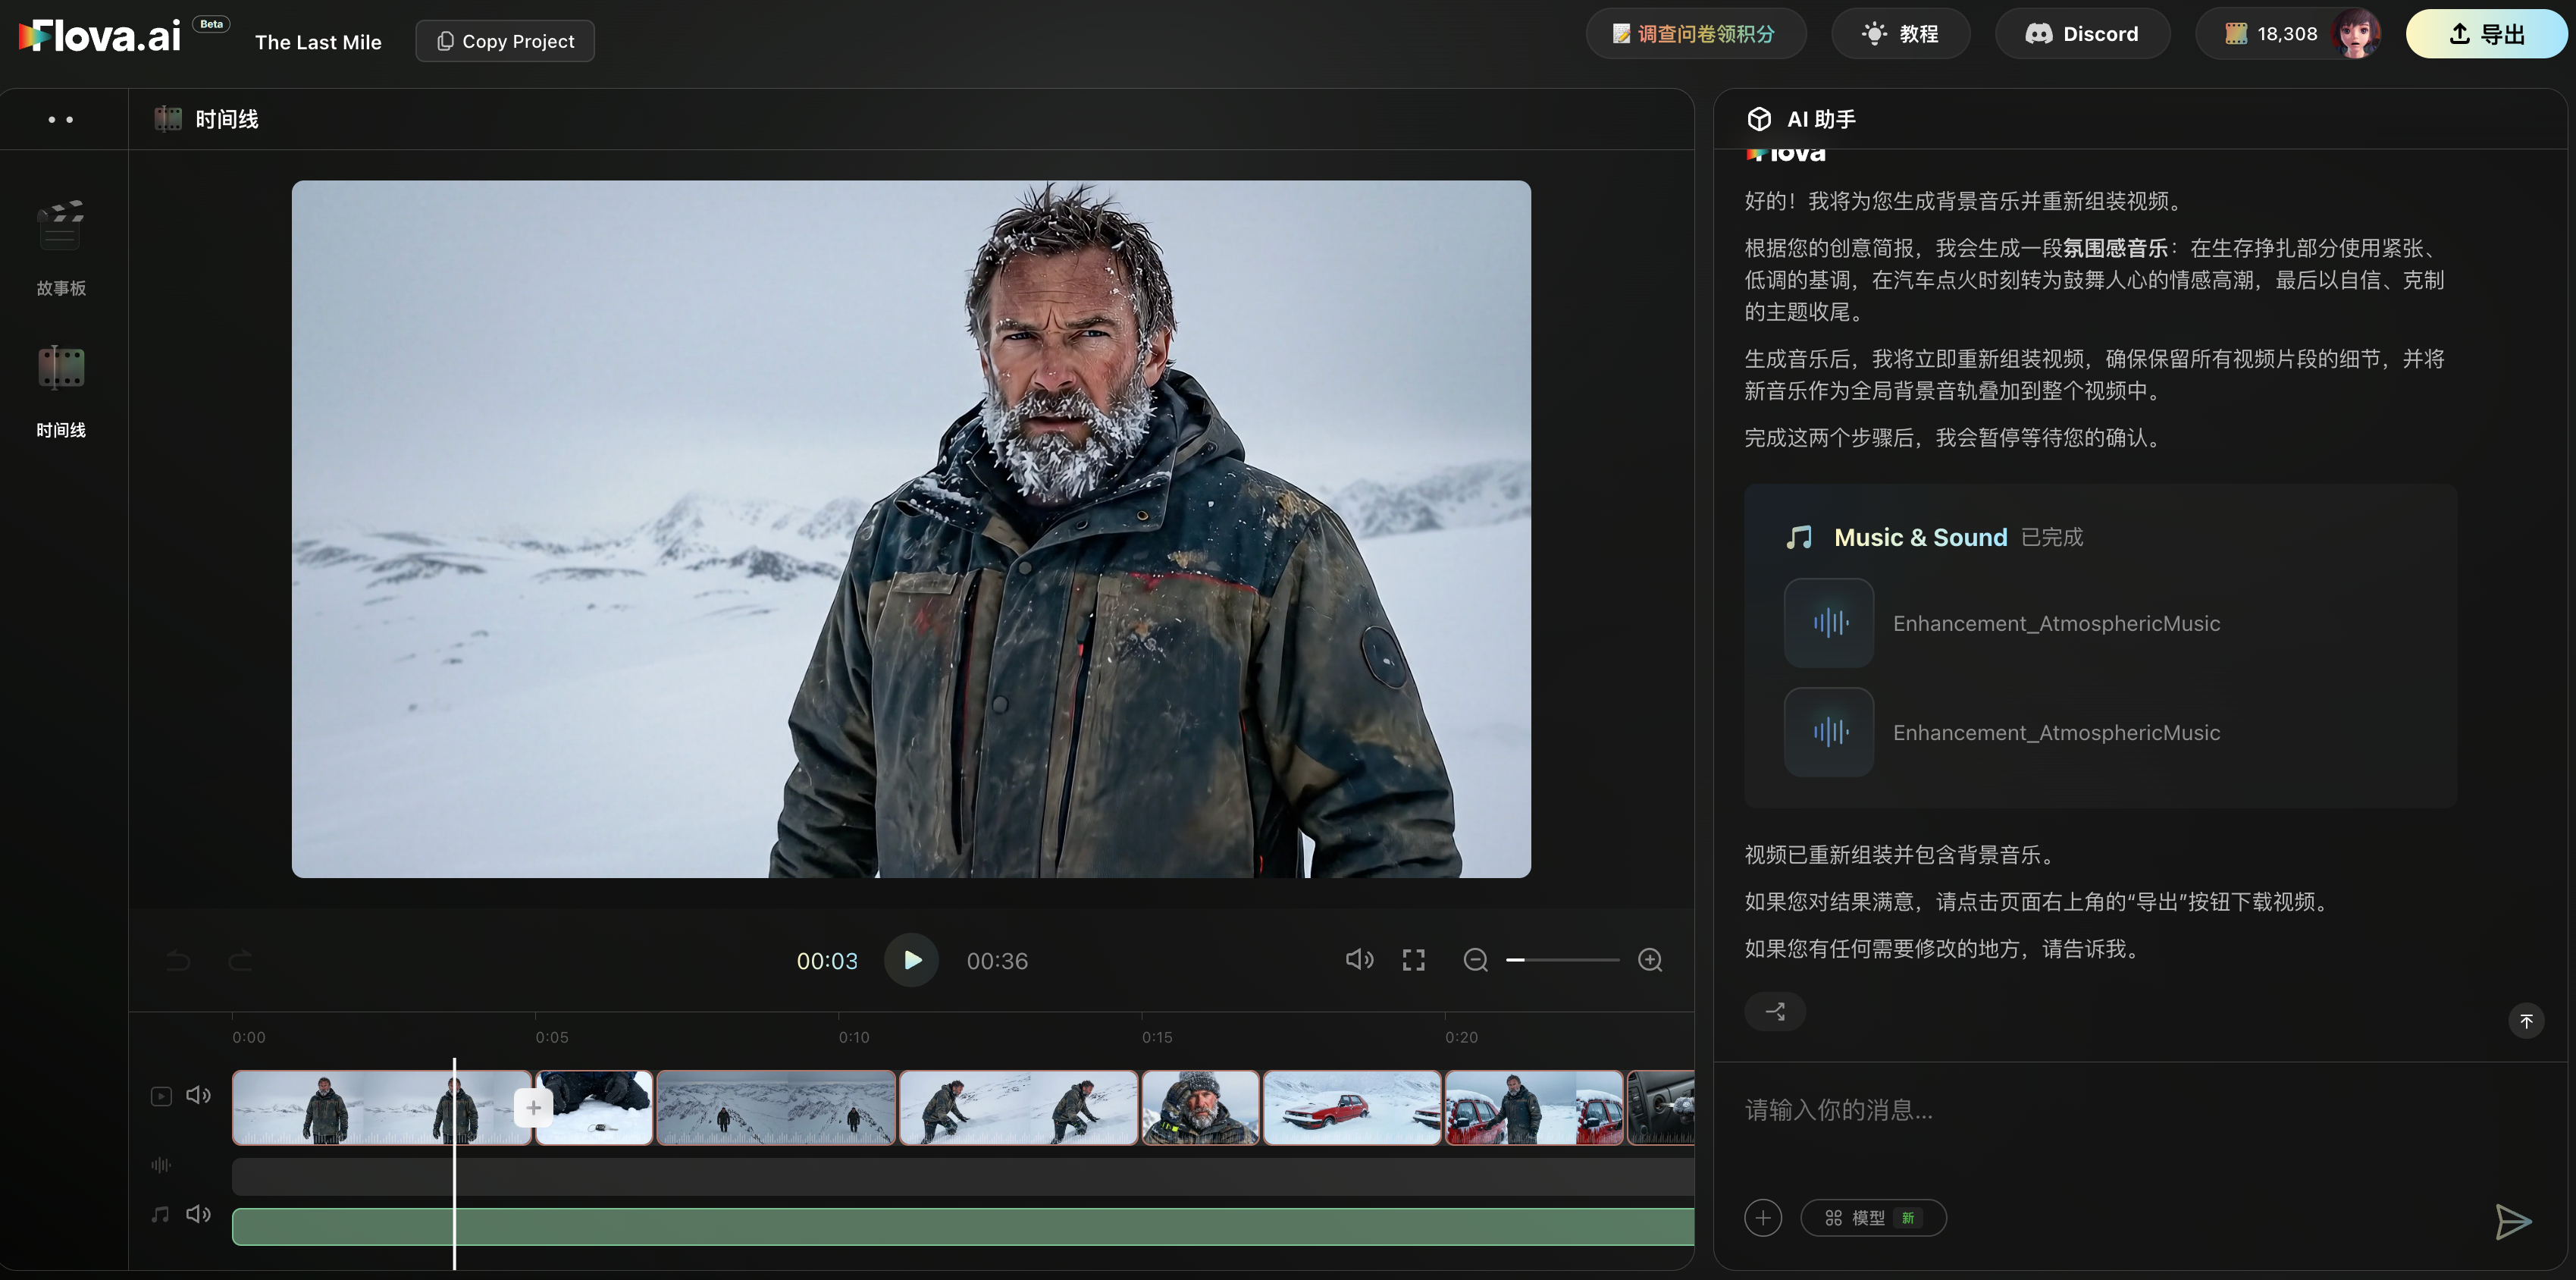Screen dimensions: 2576x1280
Task: Mute the music track speaker toggle
Action: pyautogui.click(x=198, y=1214)
